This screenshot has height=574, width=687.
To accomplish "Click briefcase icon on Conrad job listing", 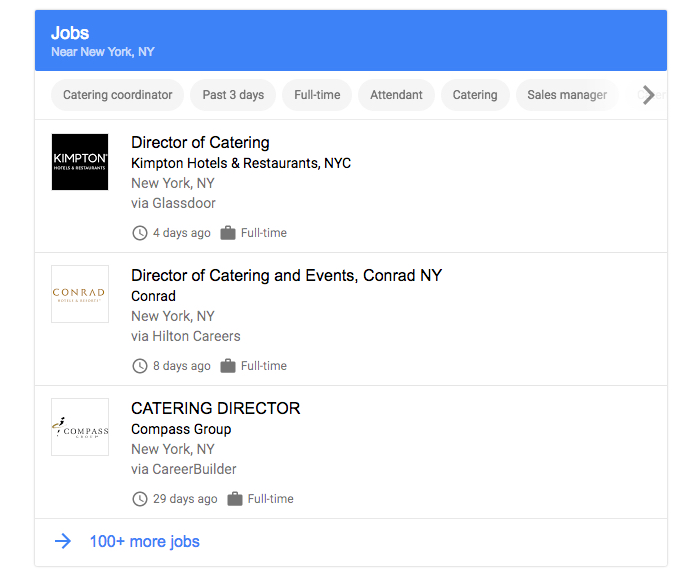I will click(228, 366).
